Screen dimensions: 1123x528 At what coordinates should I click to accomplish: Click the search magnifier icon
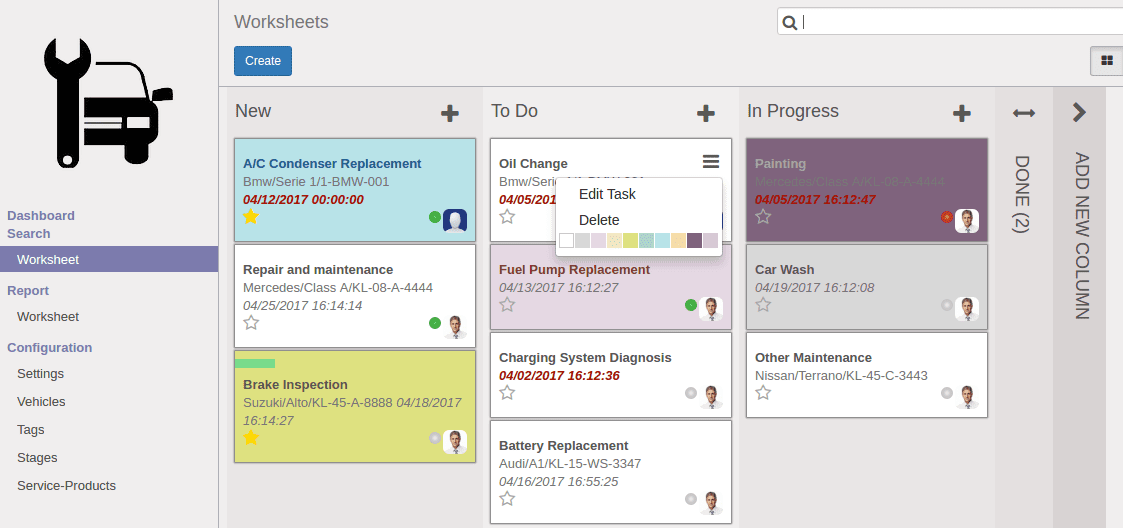click(x=790, y=22)
